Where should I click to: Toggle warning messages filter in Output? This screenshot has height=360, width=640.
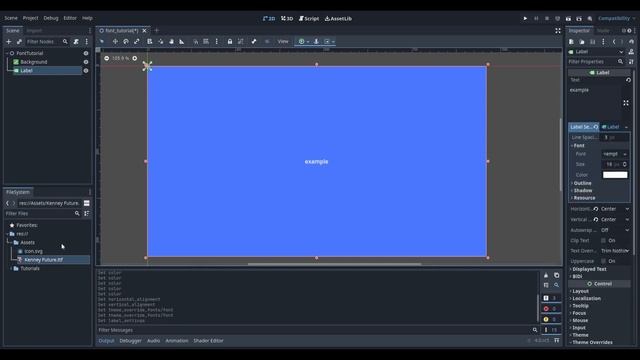[550, 319]
